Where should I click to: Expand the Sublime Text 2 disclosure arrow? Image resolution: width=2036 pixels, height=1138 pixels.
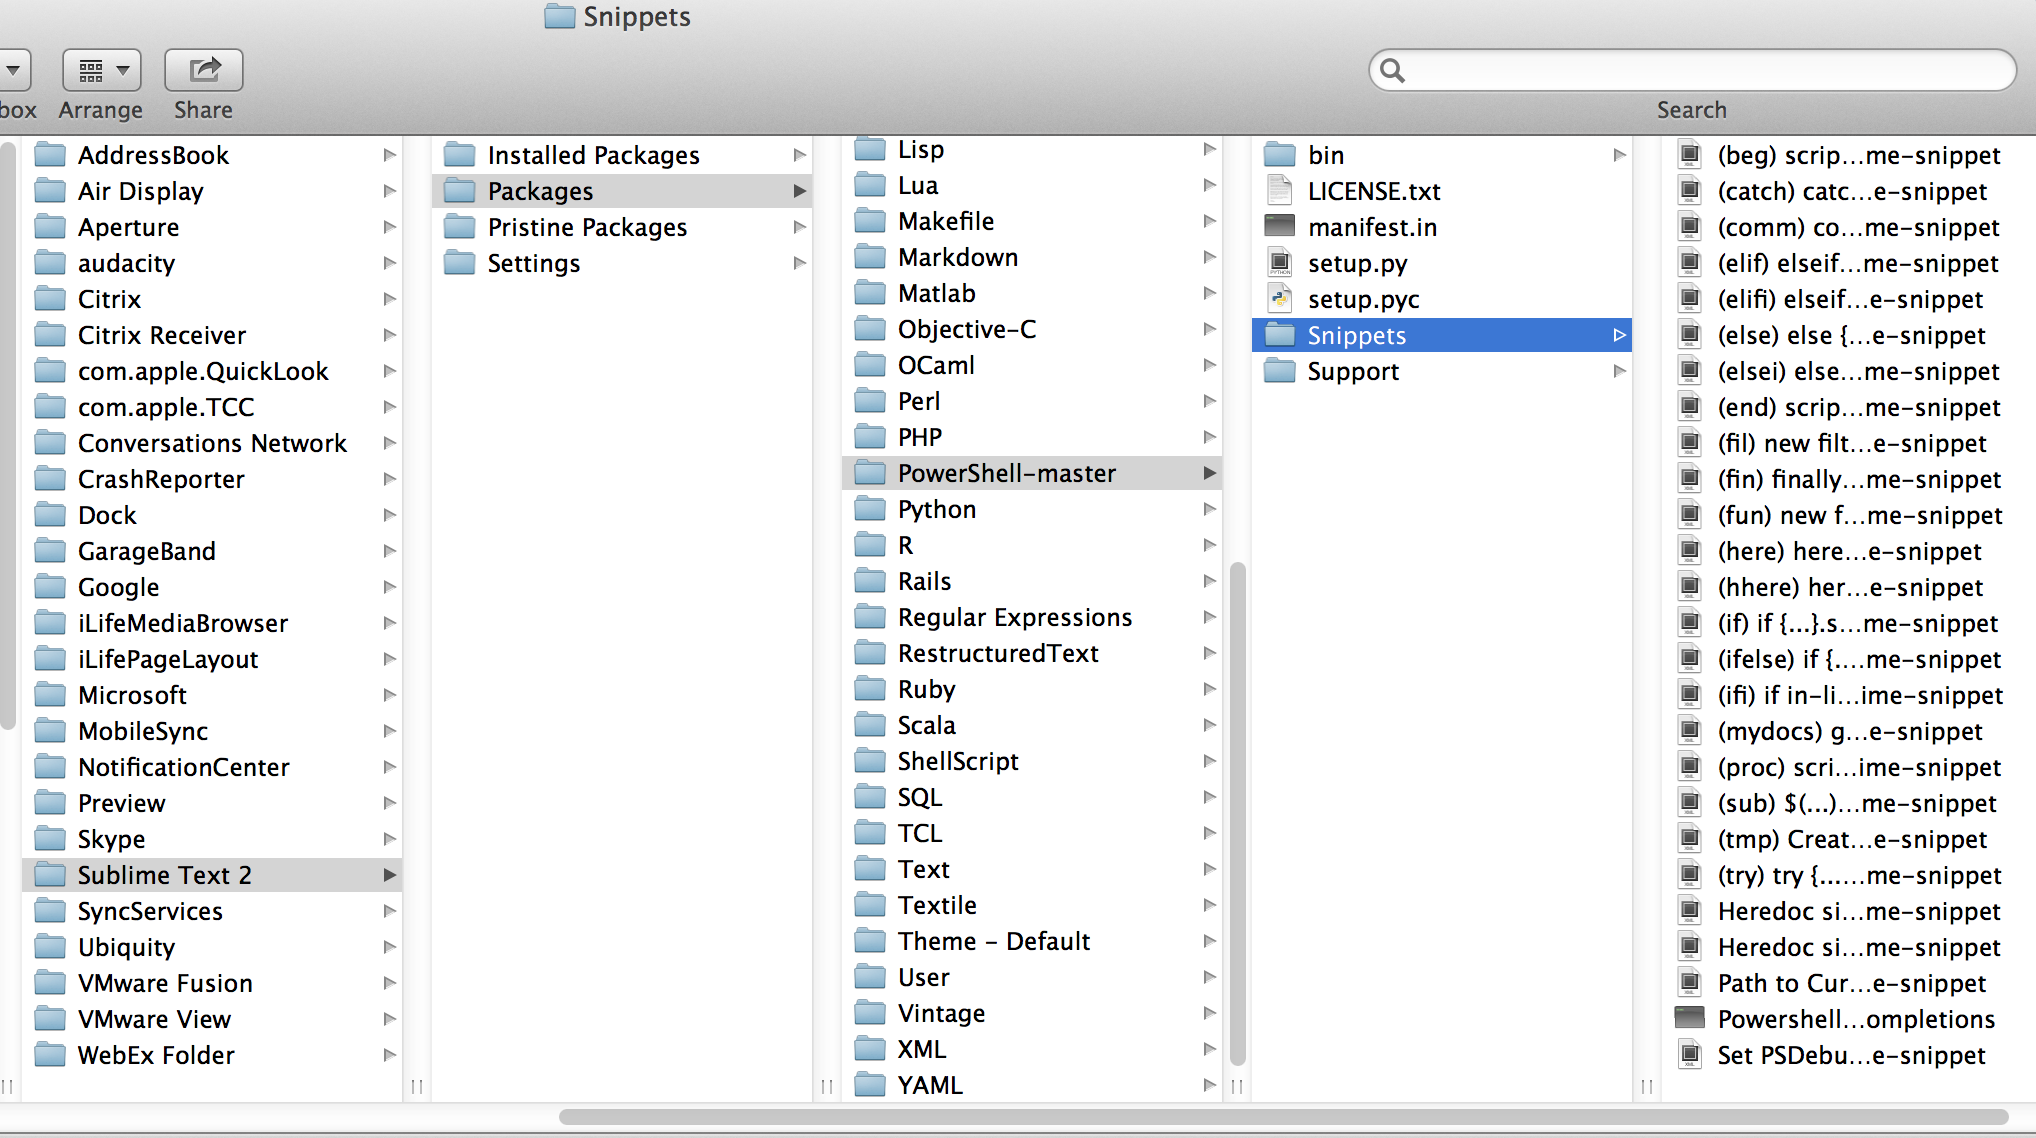coord(390,875)
